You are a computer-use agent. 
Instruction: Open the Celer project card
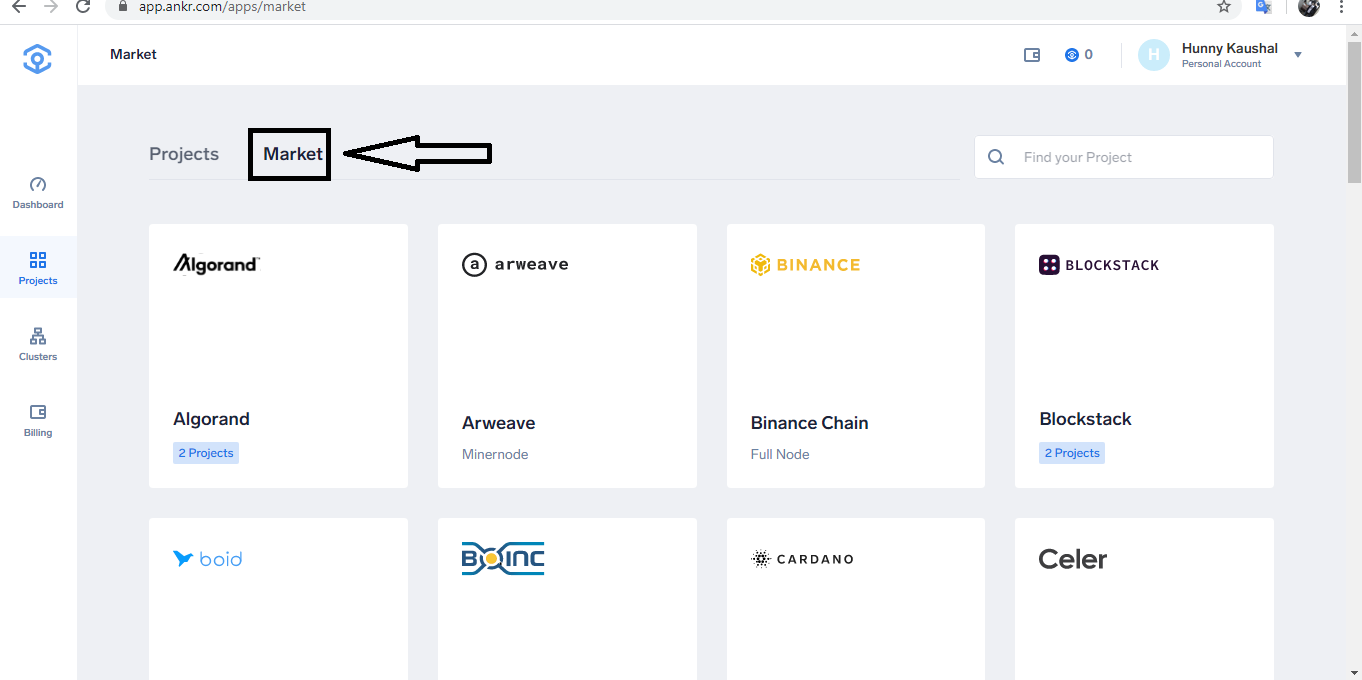coord(1144,599)
